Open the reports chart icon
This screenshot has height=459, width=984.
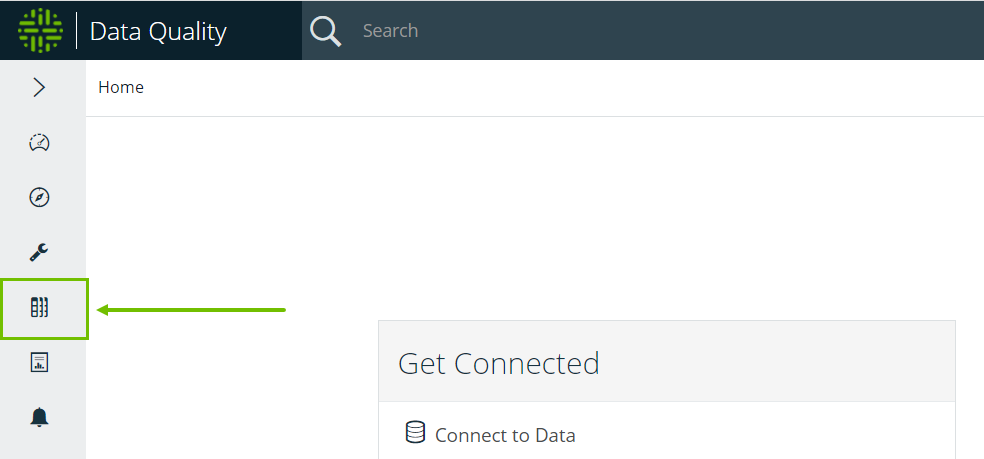pos(39,362)
